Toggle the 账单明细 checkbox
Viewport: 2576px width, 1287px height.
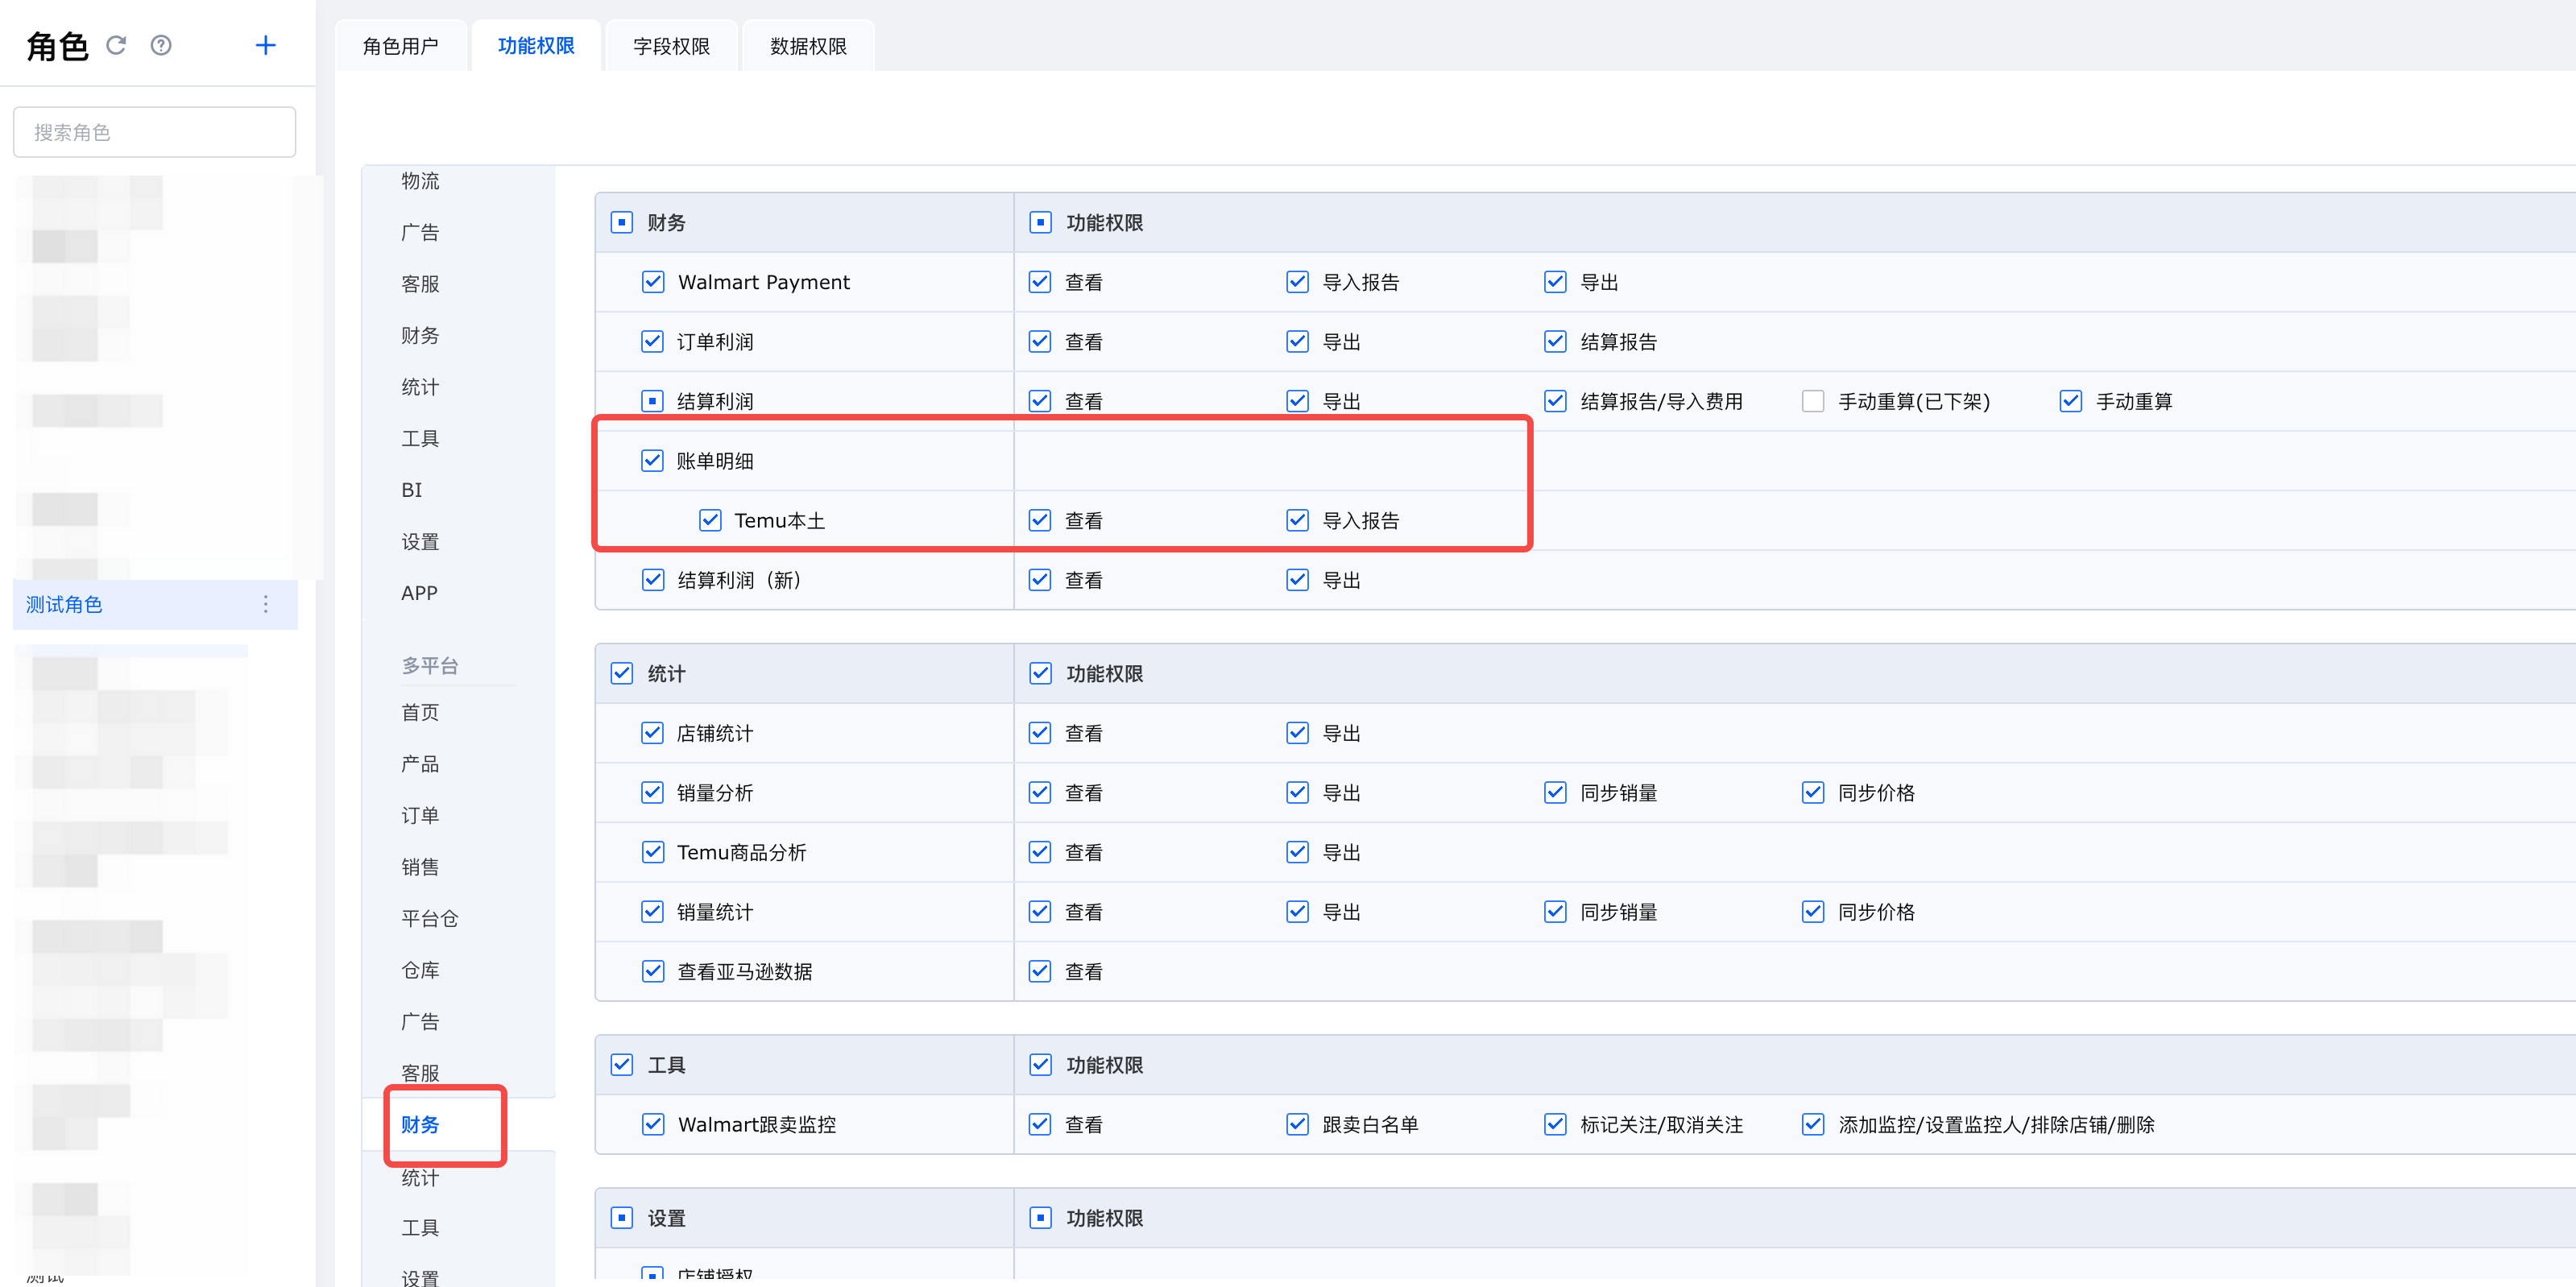click(652, 461)
